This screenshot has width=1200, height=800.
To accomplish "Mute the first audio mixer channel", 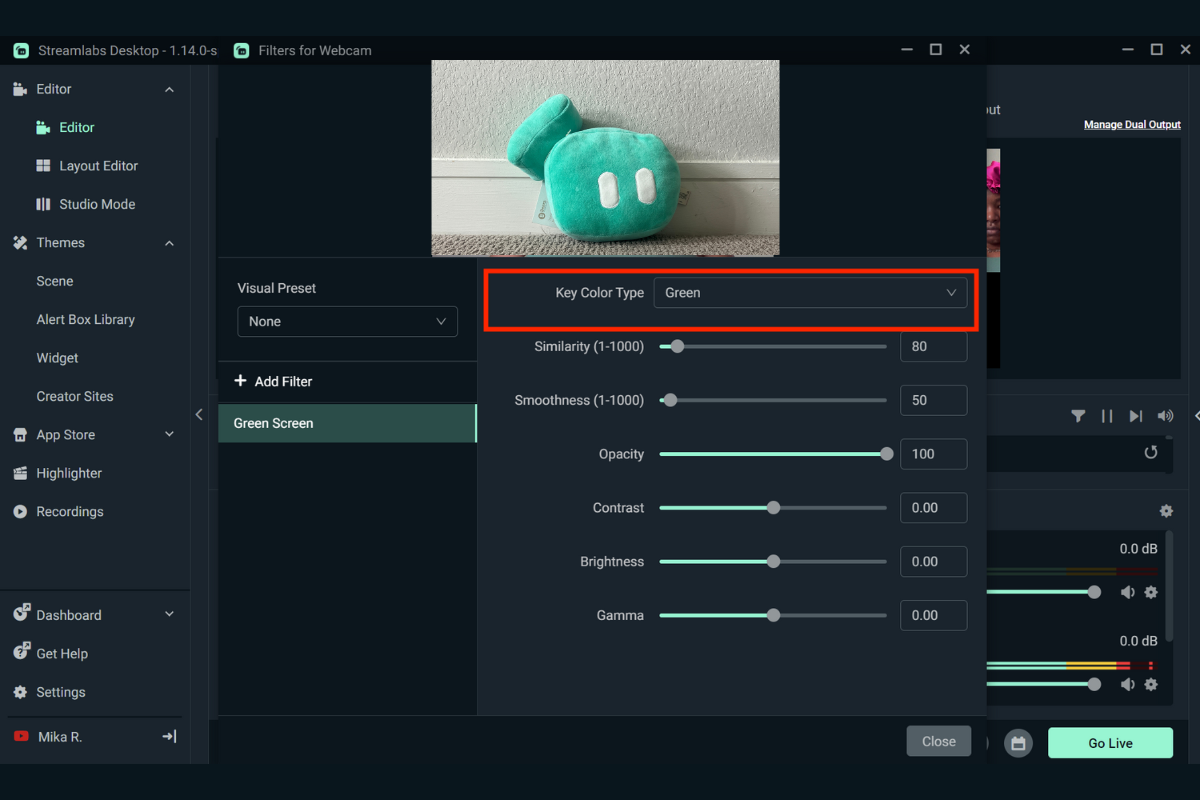I will tap(1128, 592).
